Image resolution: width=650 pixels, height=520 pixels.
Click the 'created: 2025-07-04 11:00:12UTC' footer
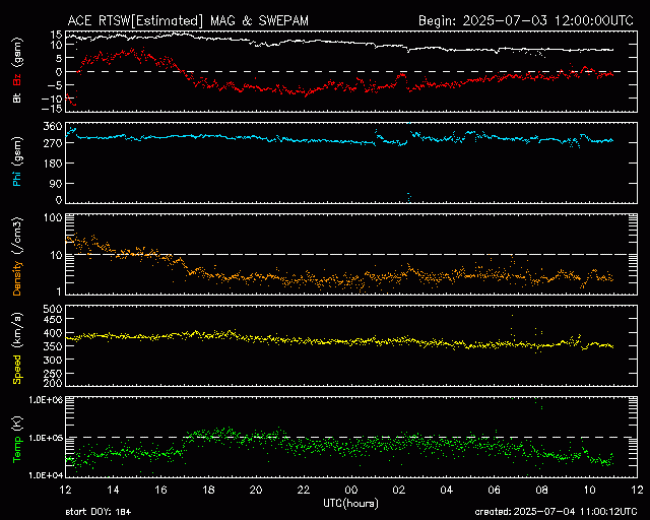pyautogui.click(x=556, y=512)
